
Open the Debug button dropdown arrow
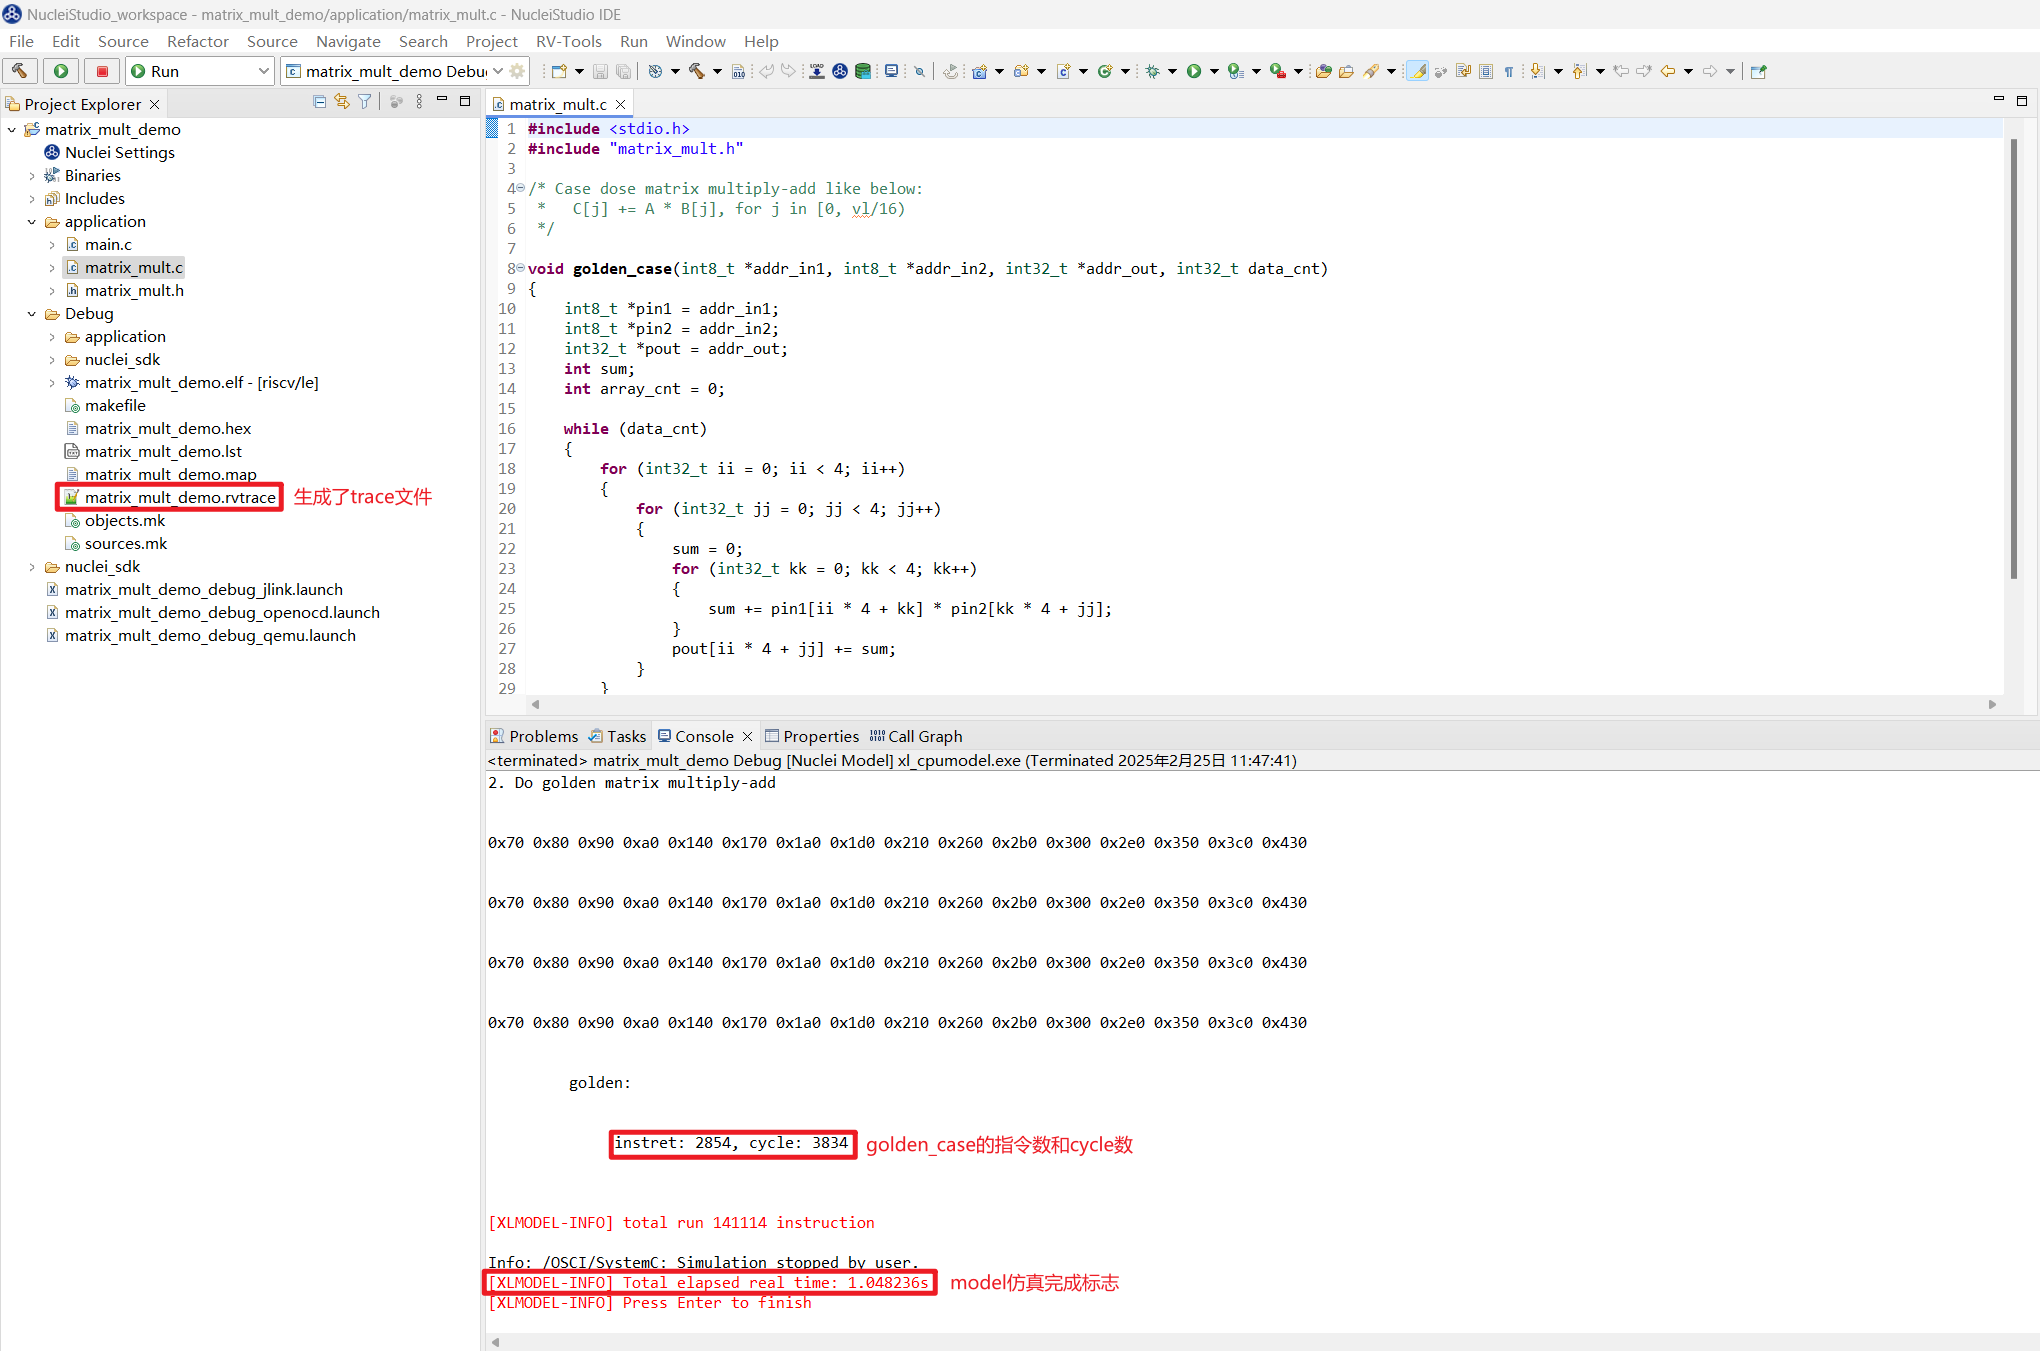click(1172, 71)
